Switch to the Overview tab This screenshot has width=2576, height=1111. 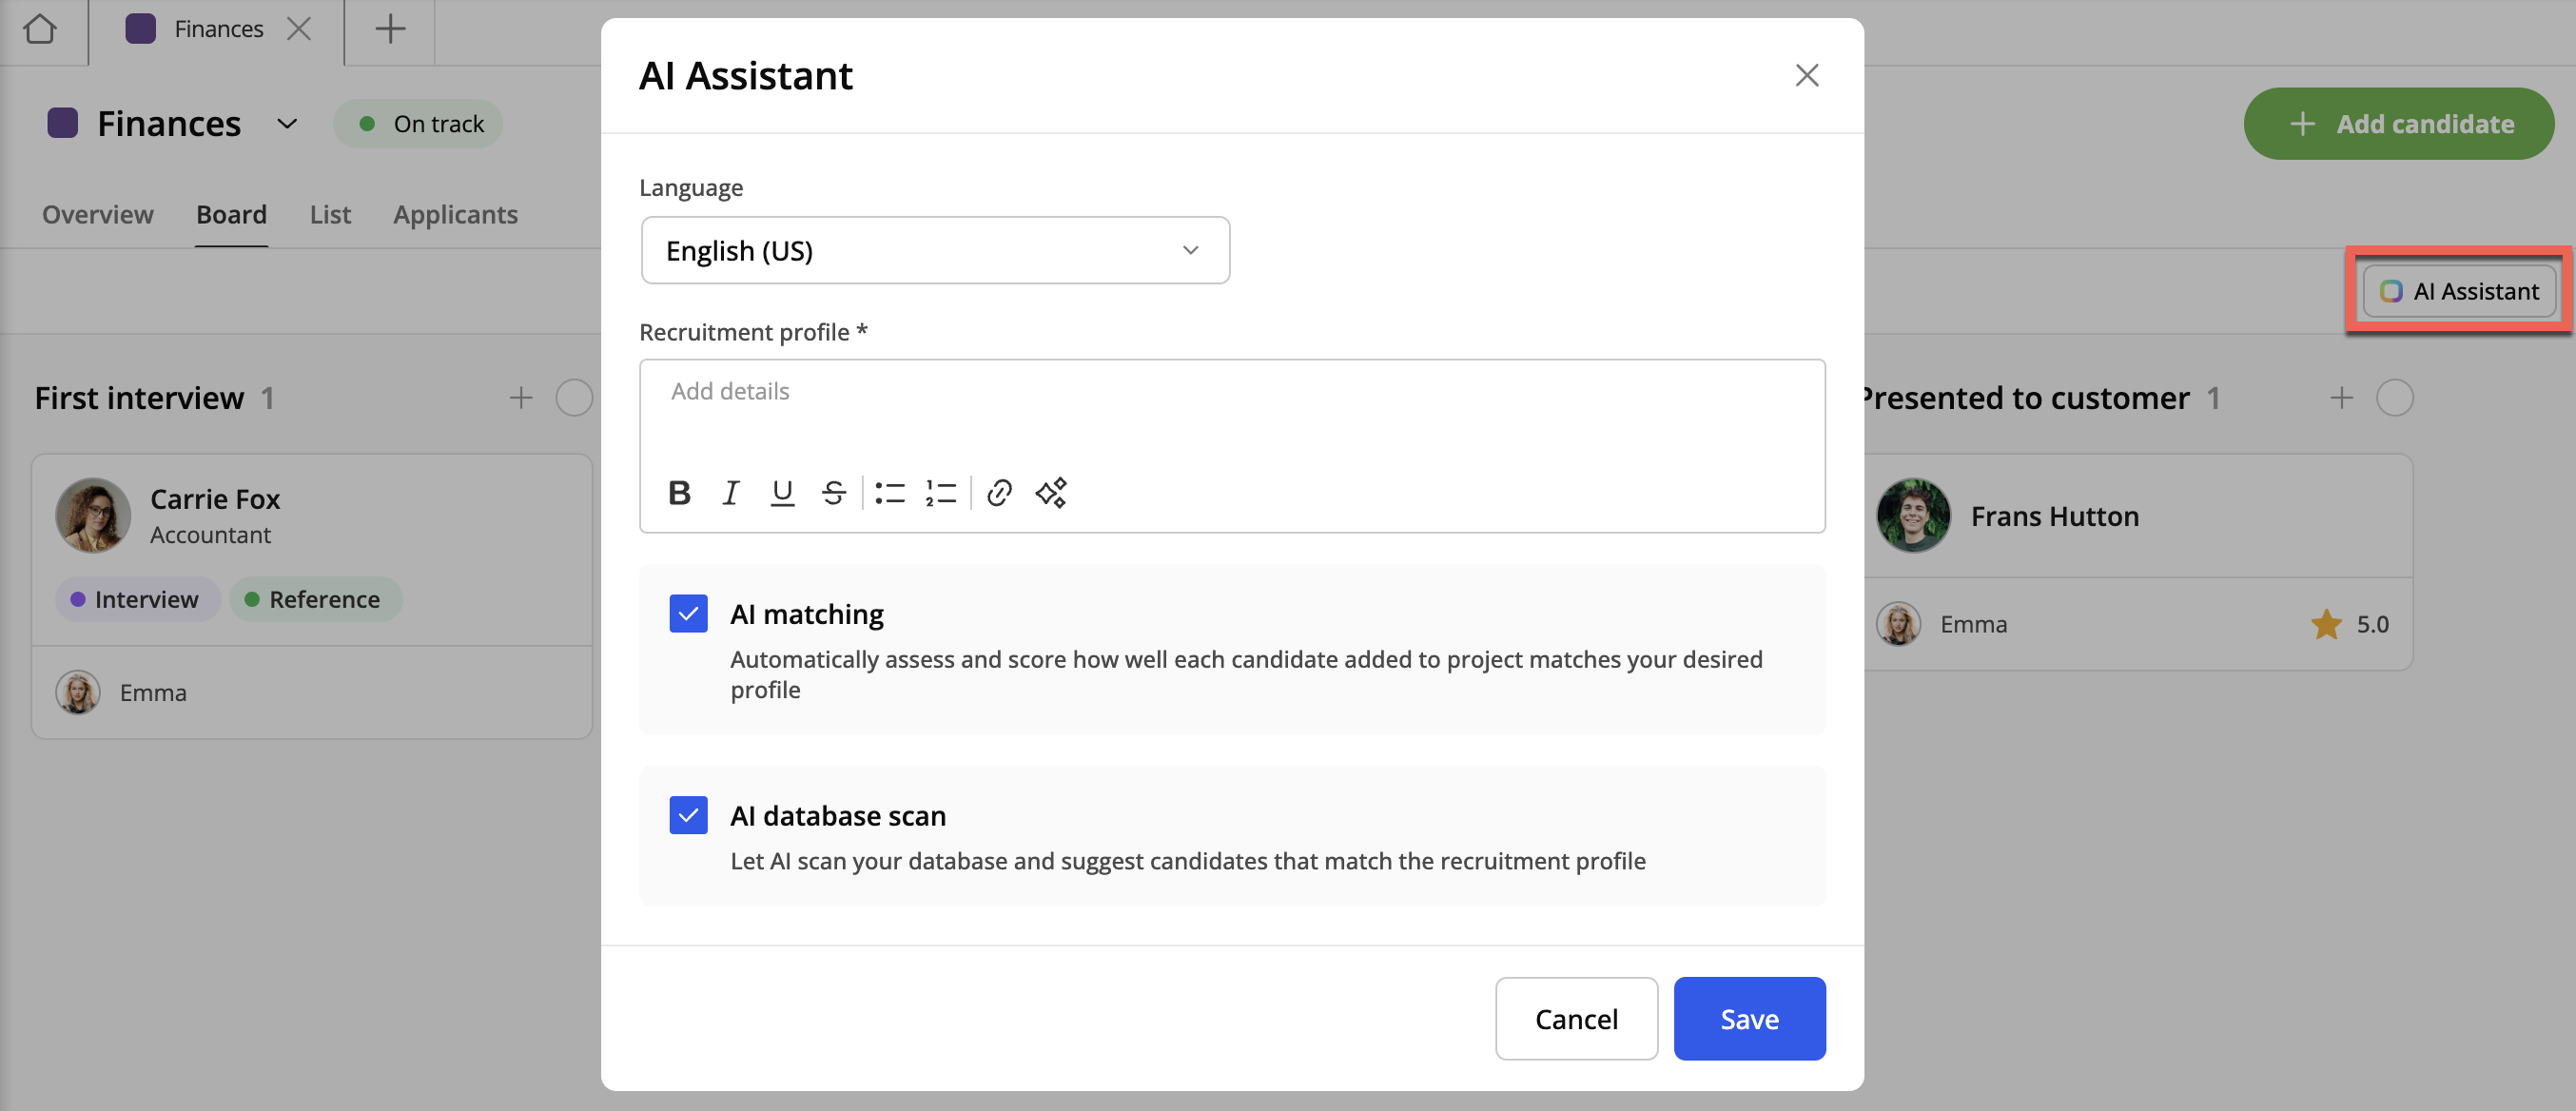(98, 215)
